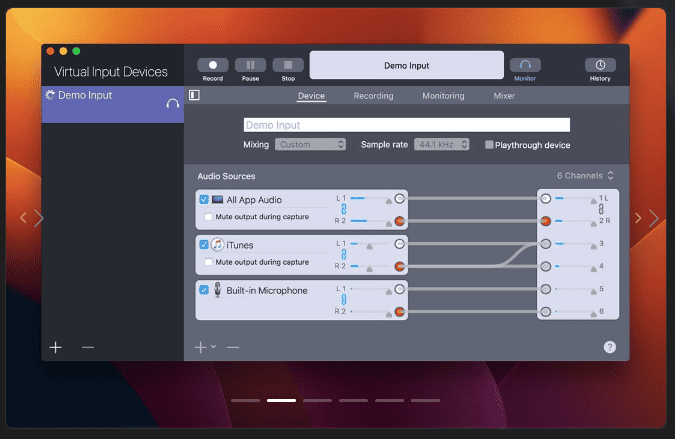675x439 pixels.
Task: Open help with the question mark button
Action: tap(610, 347)
